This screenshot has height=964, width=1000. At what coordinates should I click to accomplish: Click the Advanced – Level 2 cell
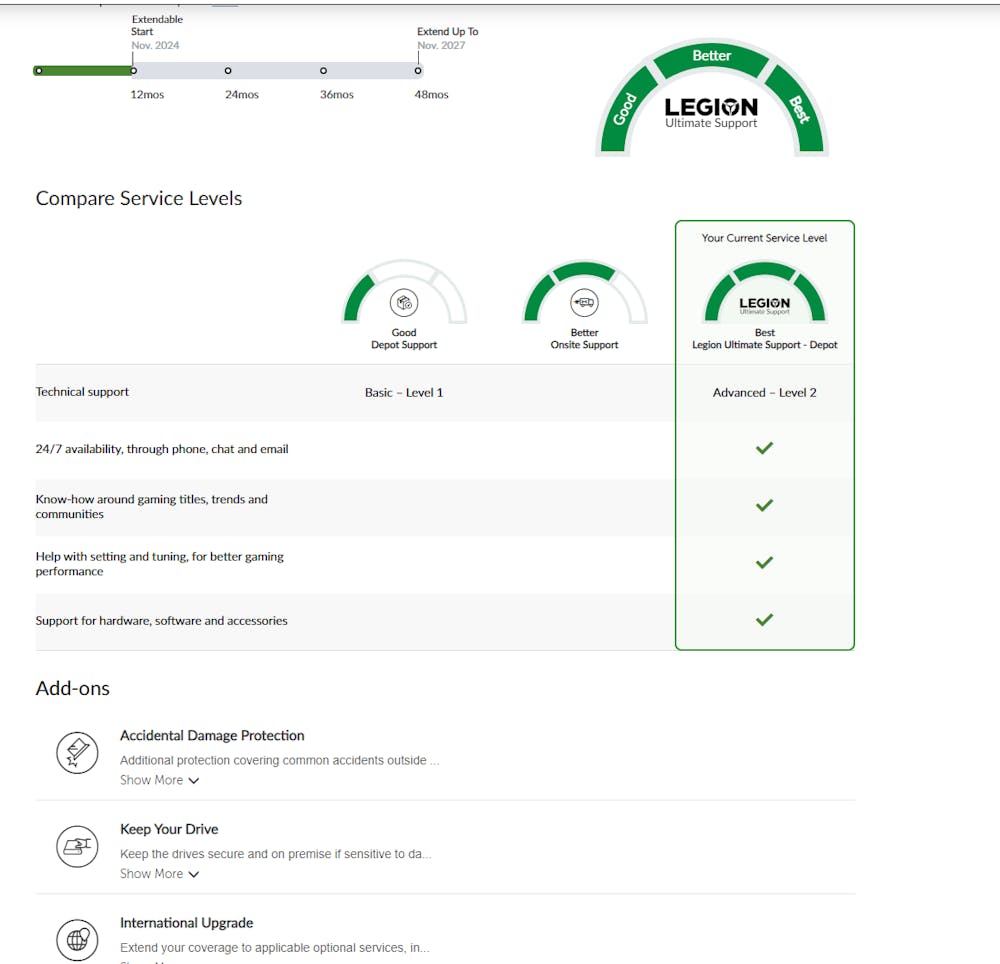point(765,393)
